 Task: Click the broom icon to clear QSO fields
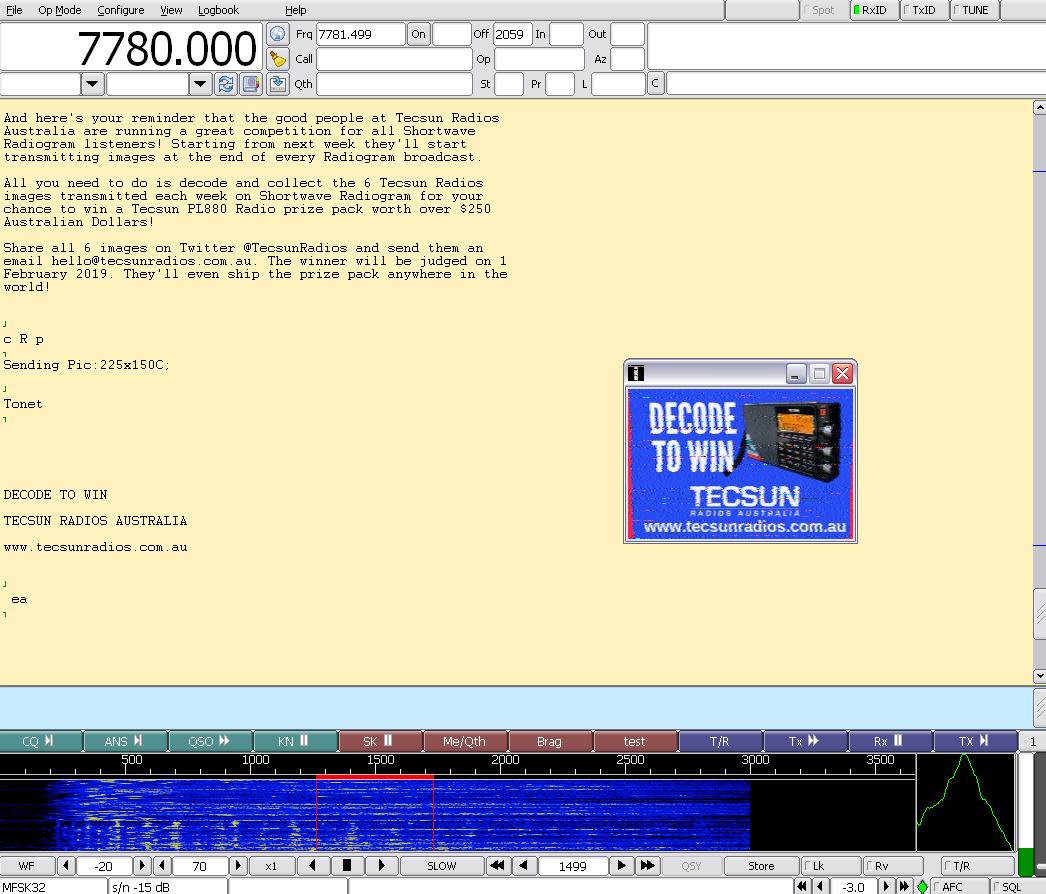click(x=278, y=59)
